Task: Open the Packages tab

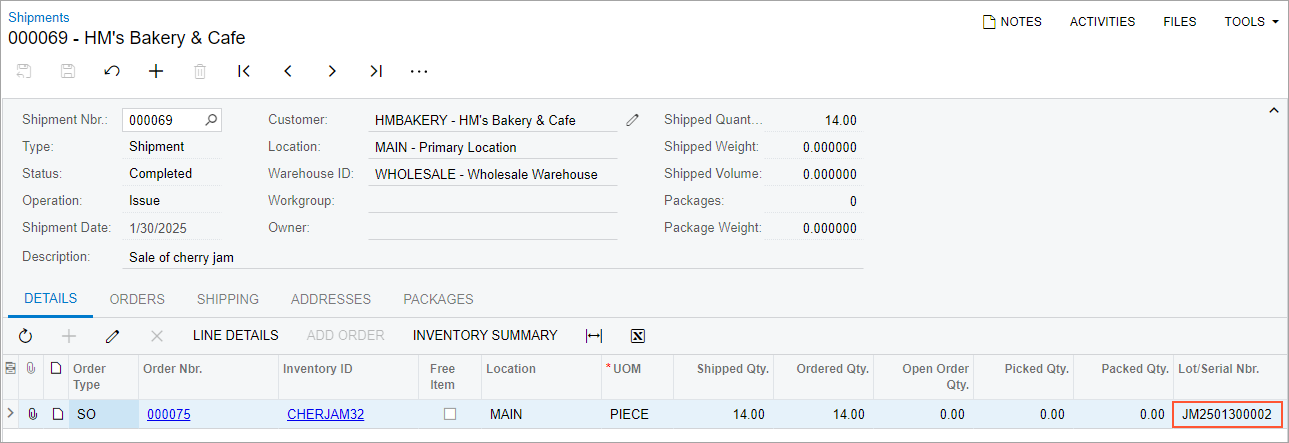Action: click(x=438, y=299)
